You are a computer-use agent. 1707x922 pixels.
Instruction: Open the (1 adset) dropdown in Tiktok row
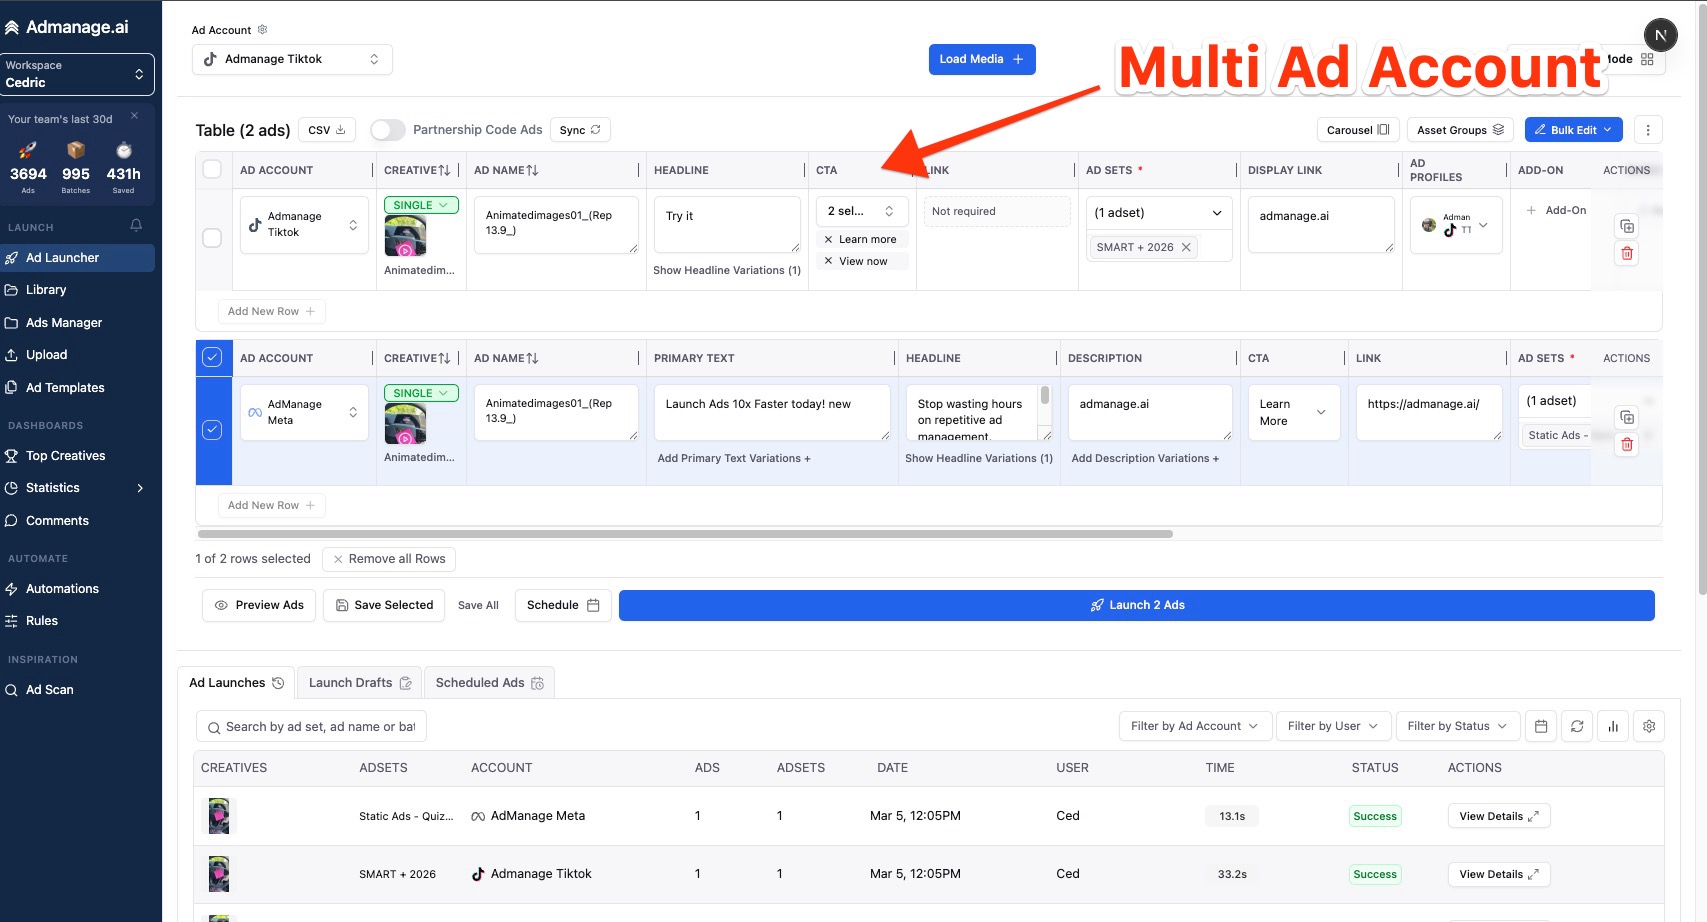point(1159,213)
